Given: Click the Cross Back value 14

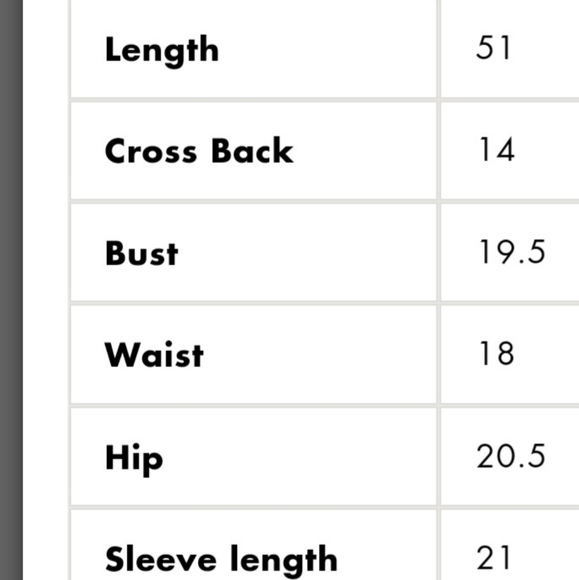Looking at the screenshot, I should pyautogui.click(x=496, y=149).
